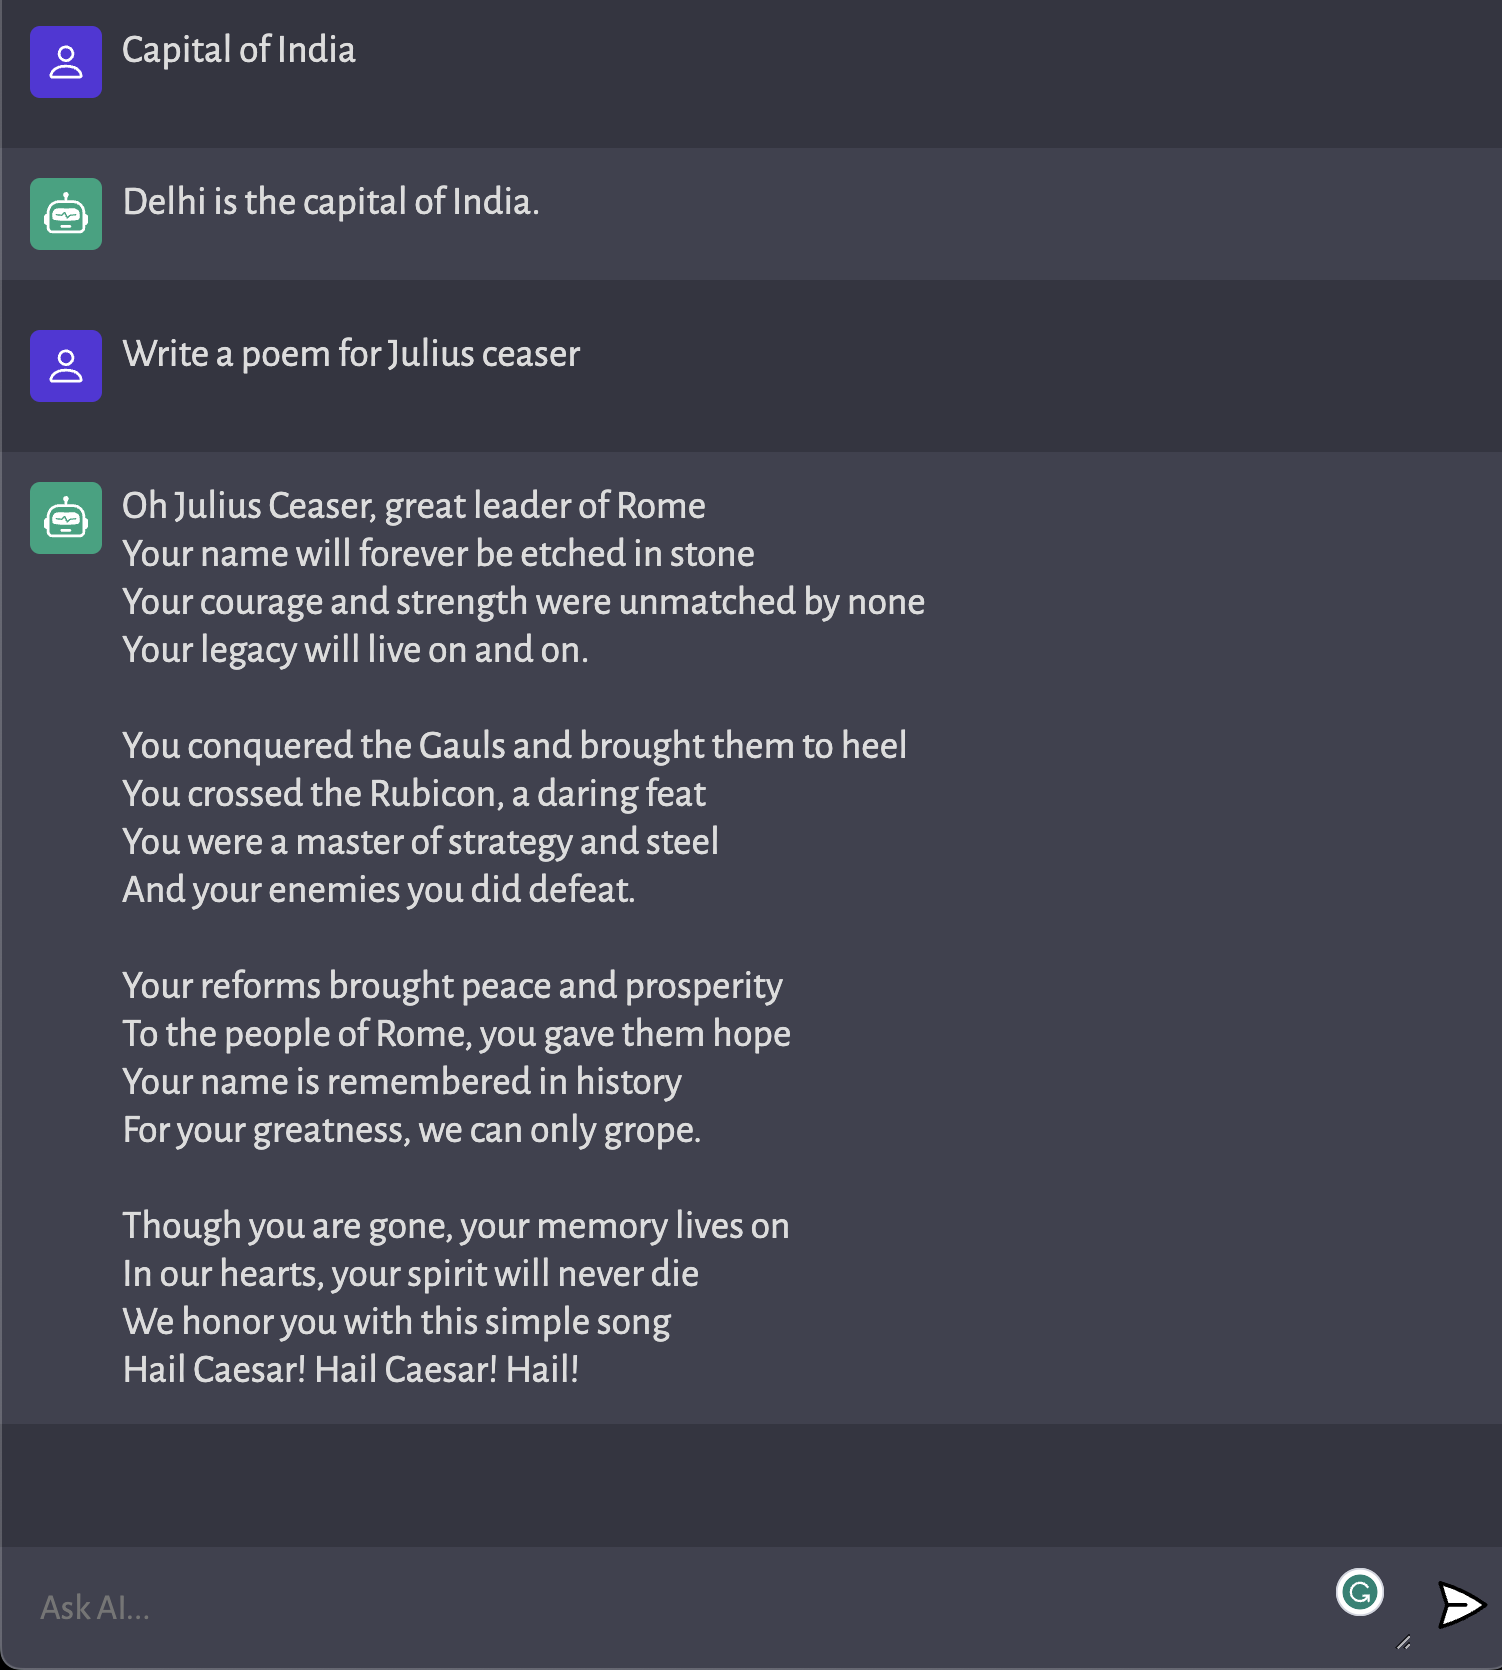Click the "Delhi is the capital of India." reply

[331, 202]
